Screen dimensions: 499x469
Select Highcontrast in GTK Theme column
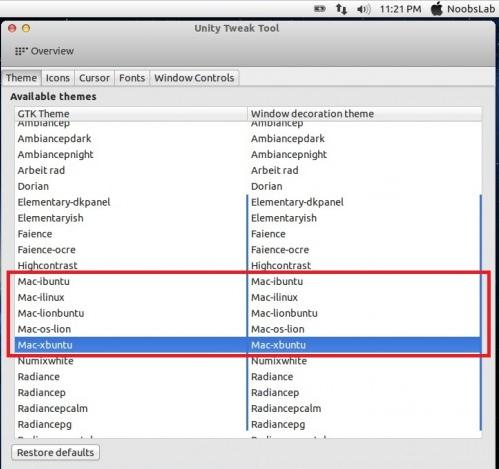tap(131, 266)
